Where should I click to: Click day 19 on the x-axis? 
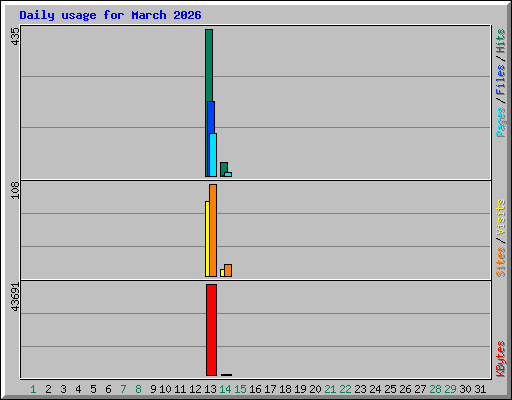[300, 389]
